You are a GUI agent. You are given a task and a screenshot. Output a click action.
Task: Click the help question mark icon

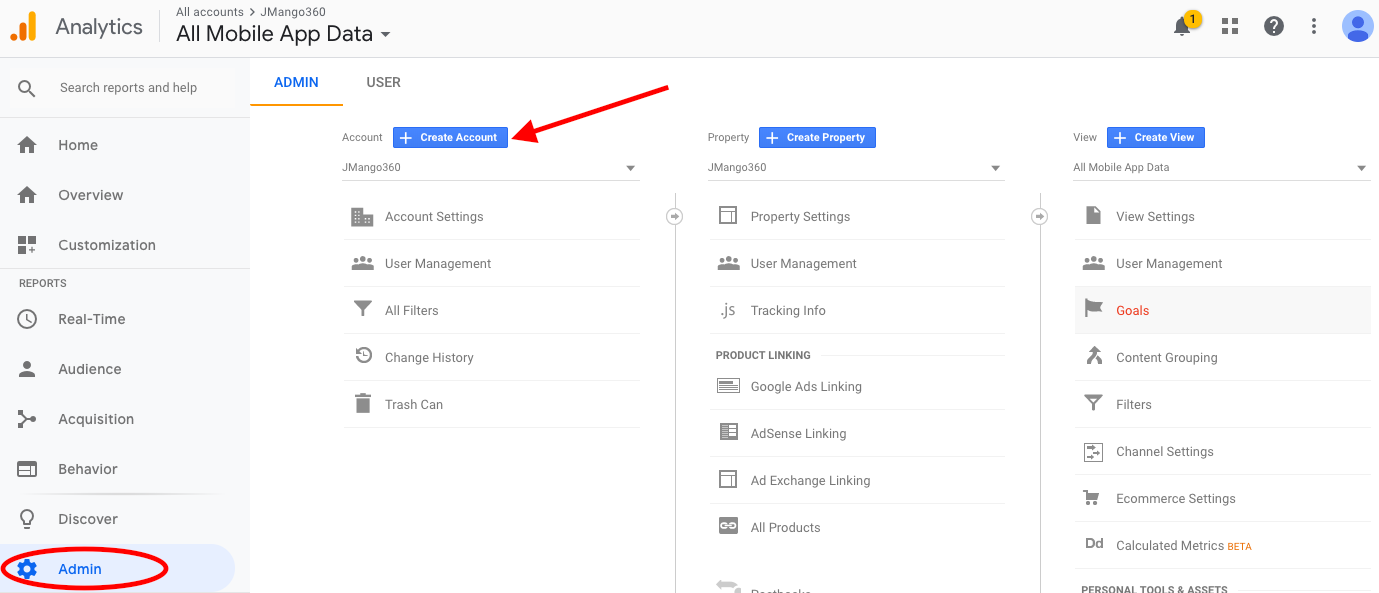[x=1274, y=26]
